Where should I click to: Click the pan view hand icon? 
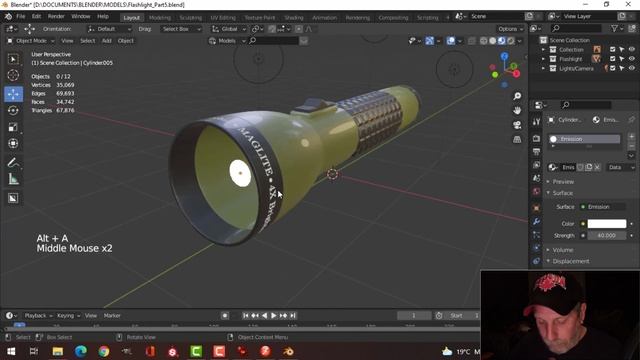[517, 111]
